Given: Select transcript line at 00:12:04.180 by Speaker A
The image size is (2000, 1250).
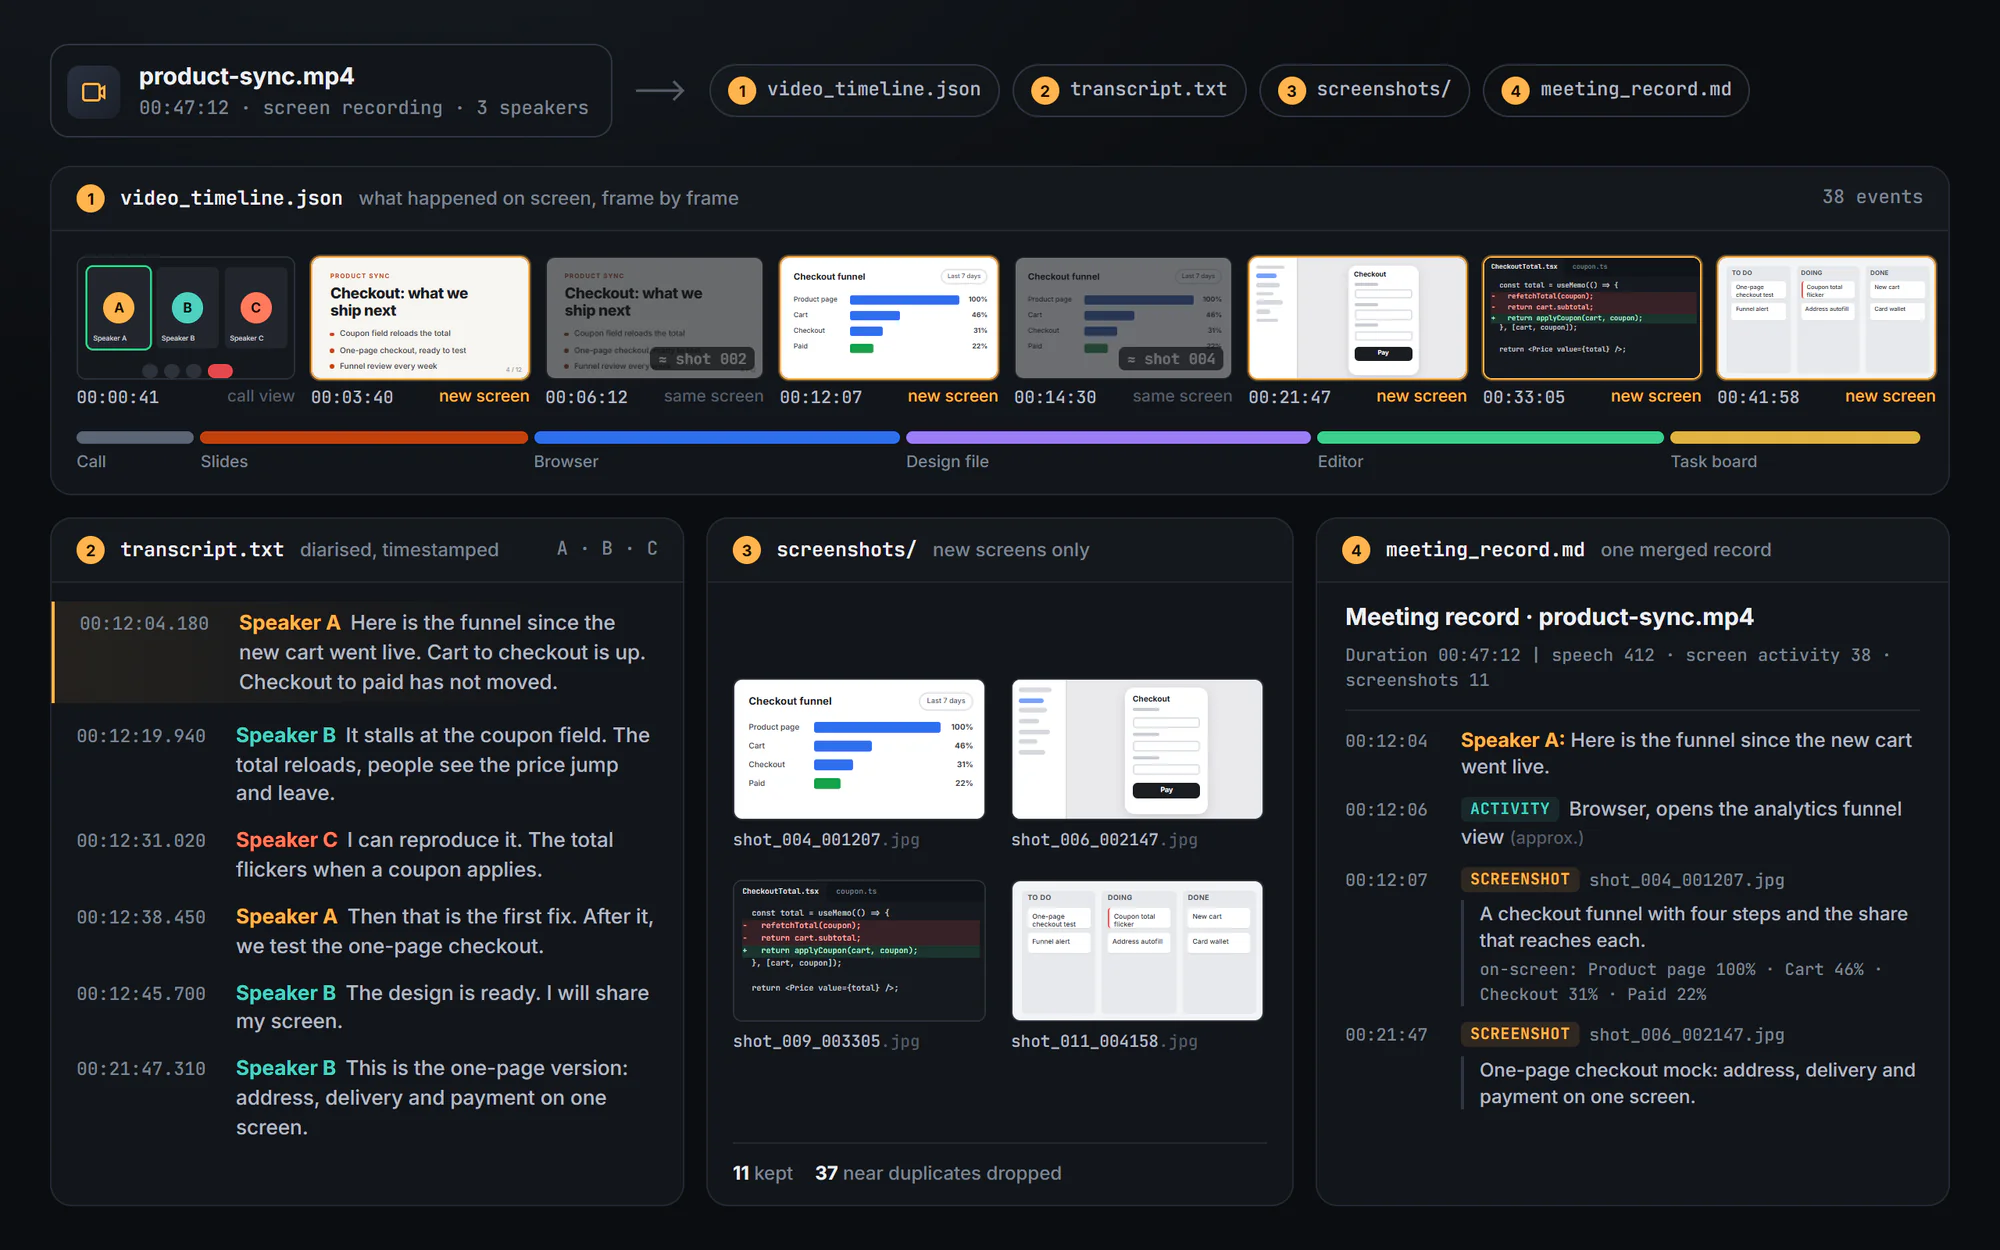Looking at the screenshot, I should (367, 652).
